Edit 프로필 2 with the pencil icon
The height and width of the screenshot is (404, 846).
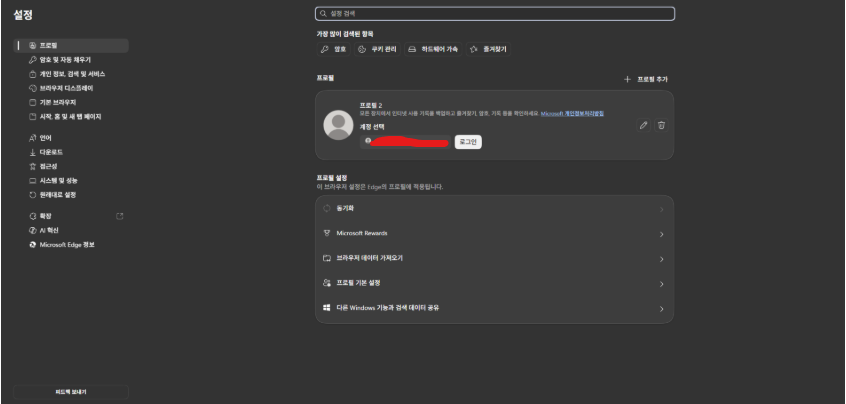[643, 125]
